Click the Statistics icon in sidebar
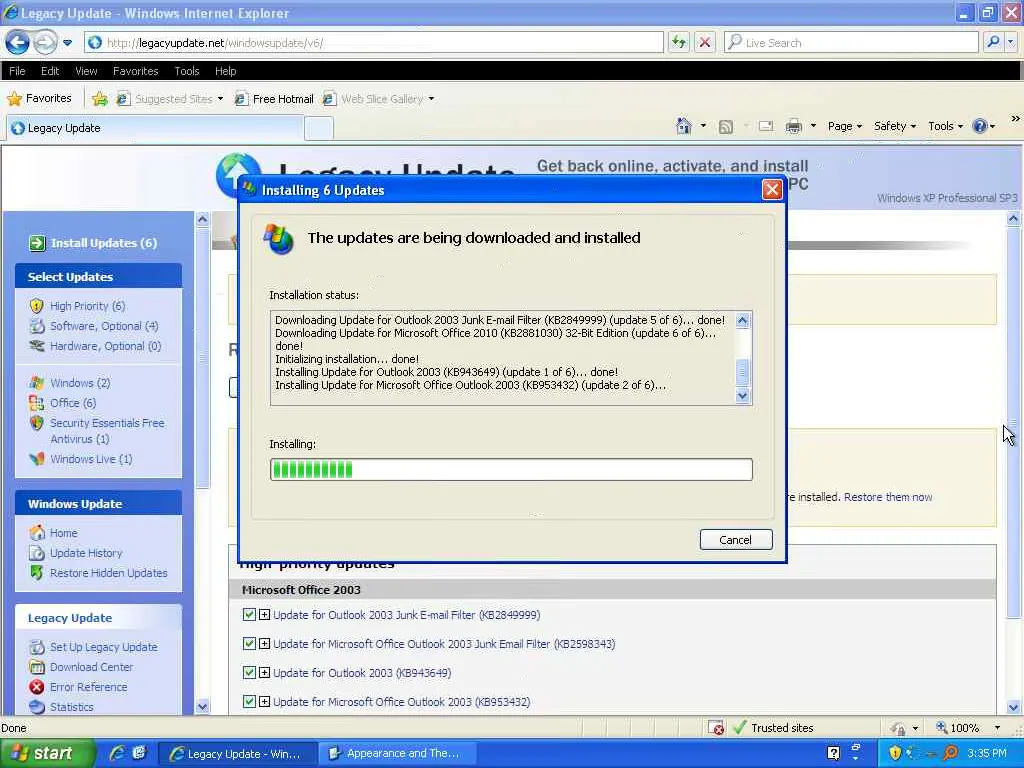Viewport: 1024px width, 768px height. pos(37,707)
